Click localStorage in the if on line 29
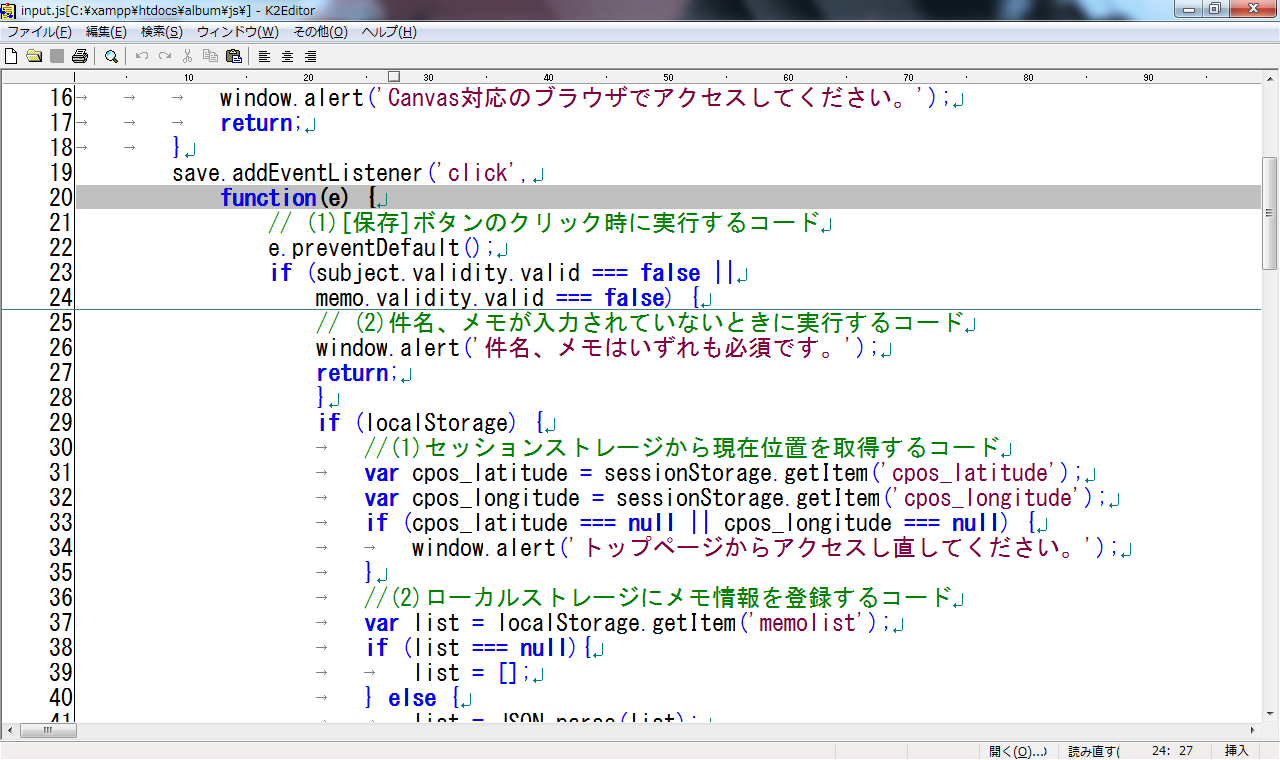Viewport: 1280px width, 760px height. pyautogui.click(x=436, y=423)
